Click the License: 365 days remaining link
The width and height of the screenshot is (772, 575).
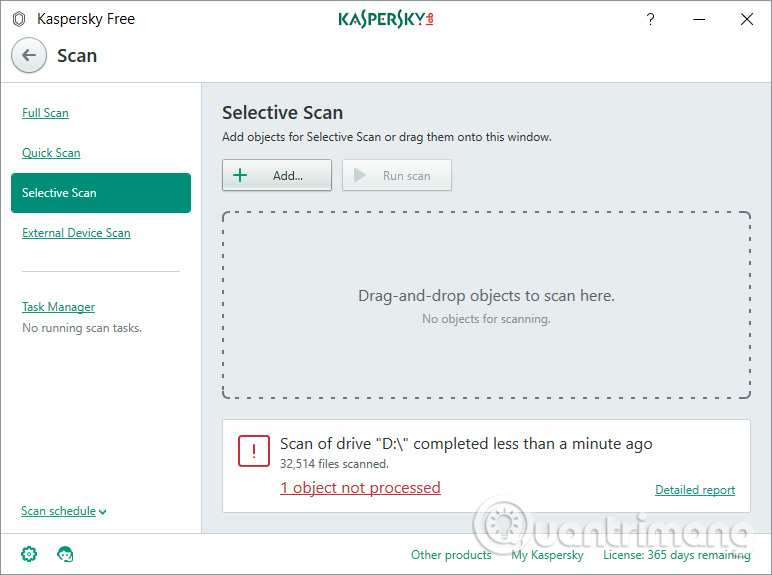click(676, 555)
